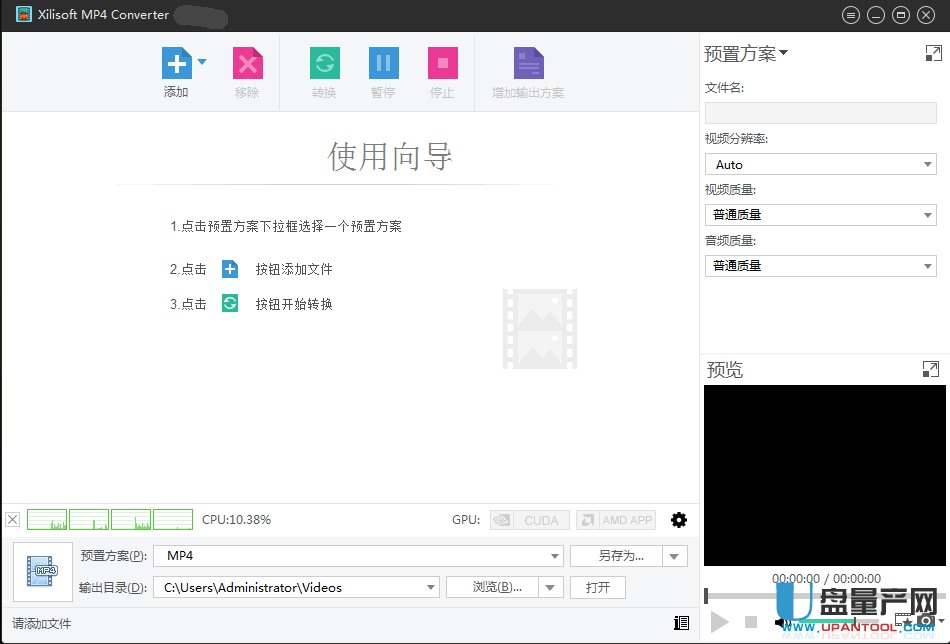Click the 浏览(B) browse button
The image size is (950, 644).
[496, 587]
